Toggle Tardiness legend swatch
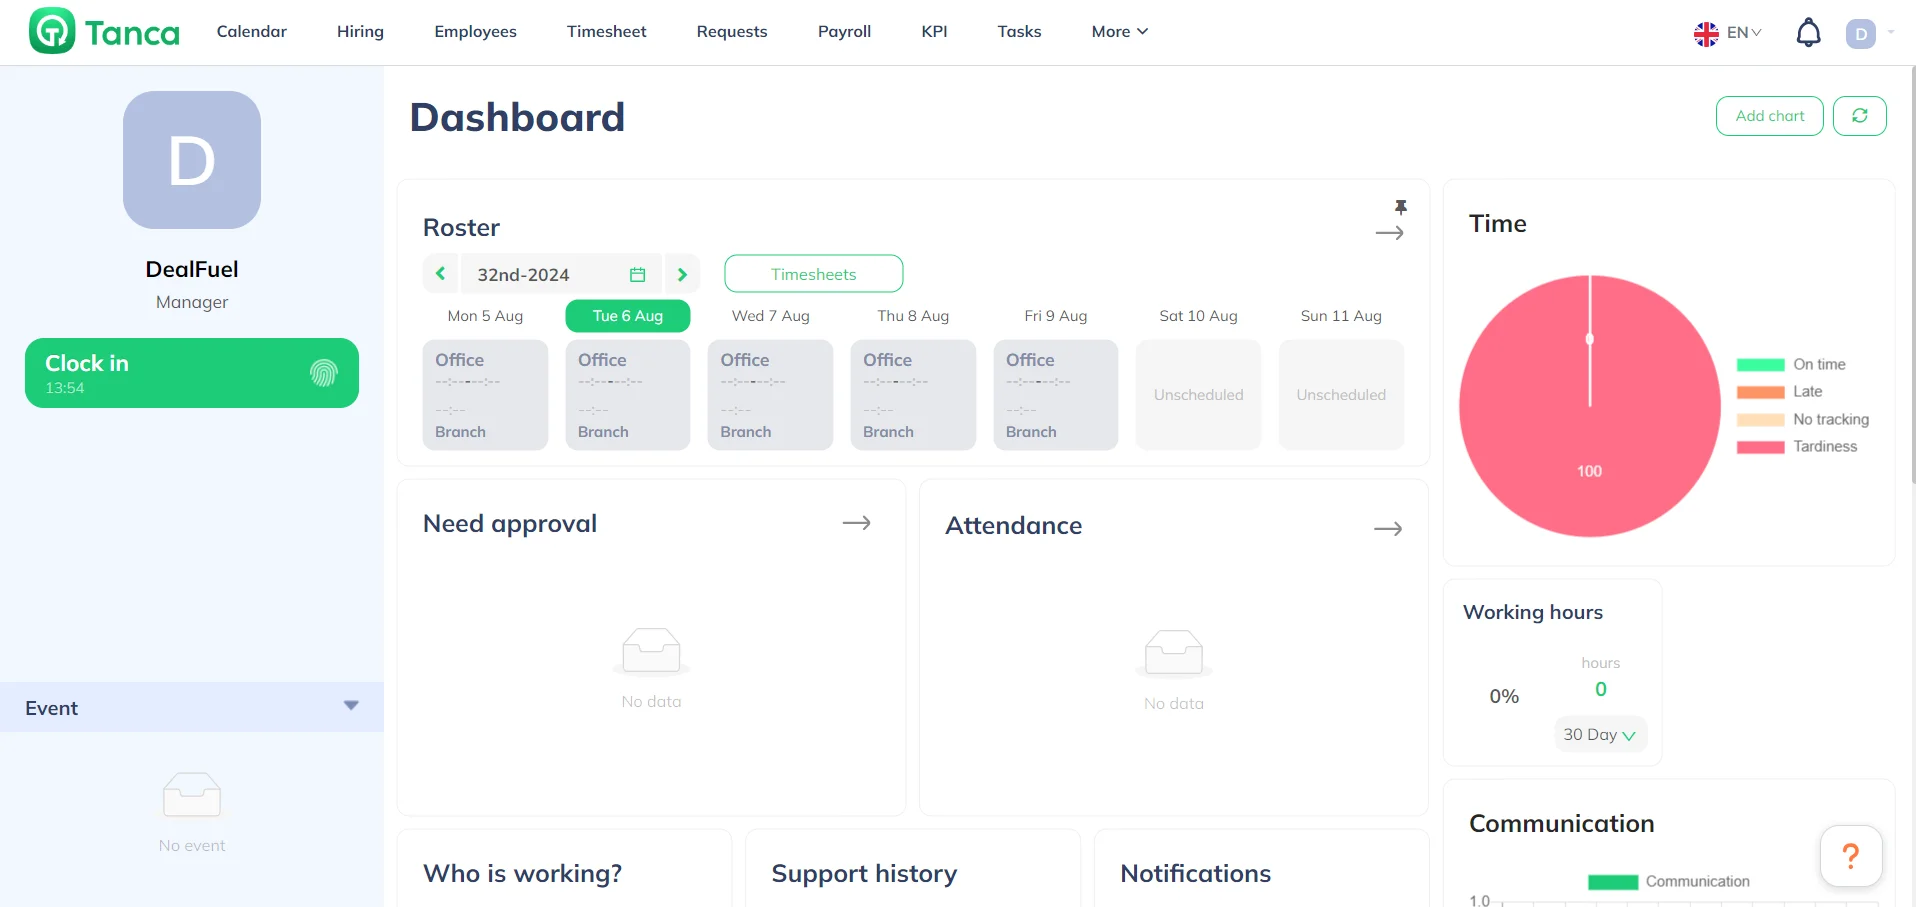This screenshot has width=1916, height=907. tap(1760, 447)
